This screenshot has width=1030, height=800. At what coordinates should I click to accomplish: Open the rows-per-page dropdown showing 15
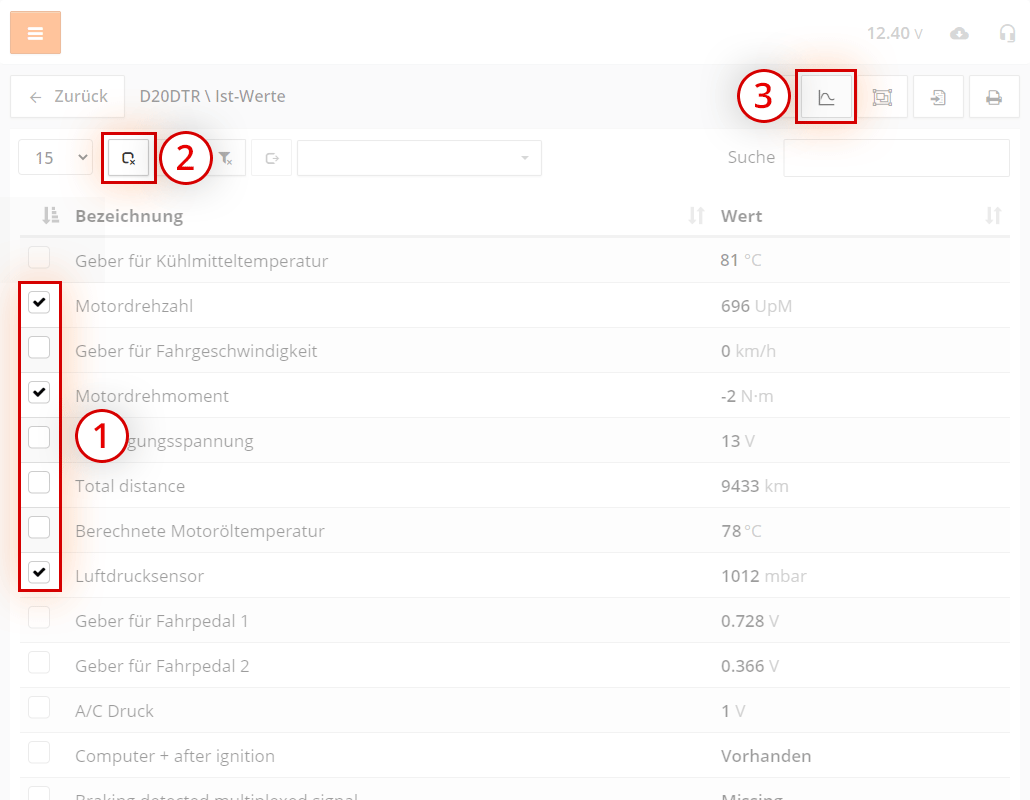(x=56, y=158)
